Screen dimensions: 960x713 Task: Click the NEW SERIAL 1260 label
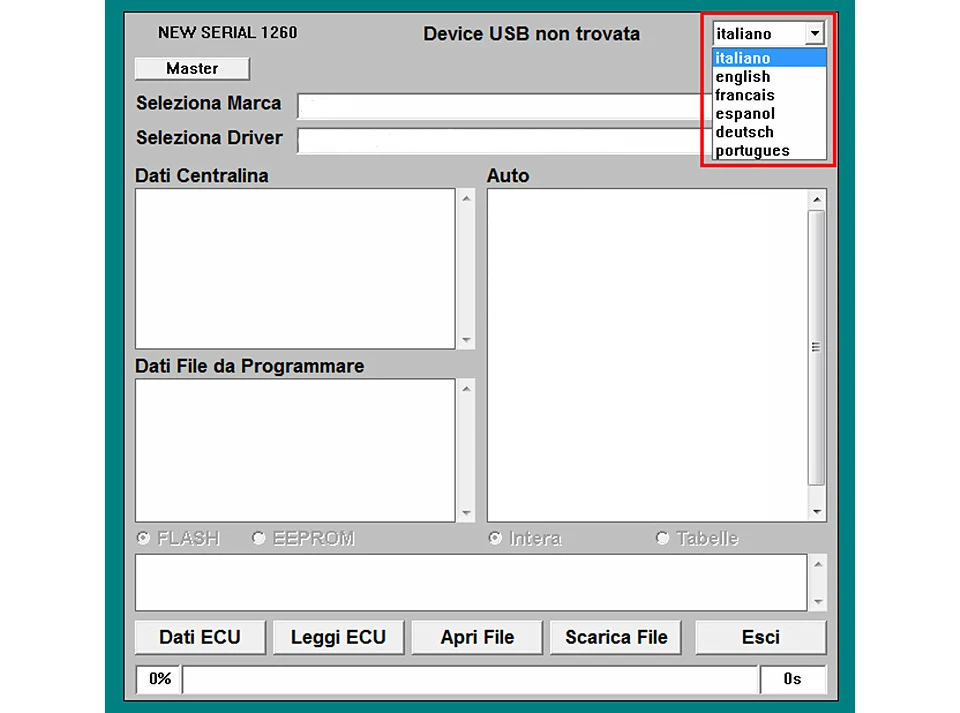pos(228,32)
